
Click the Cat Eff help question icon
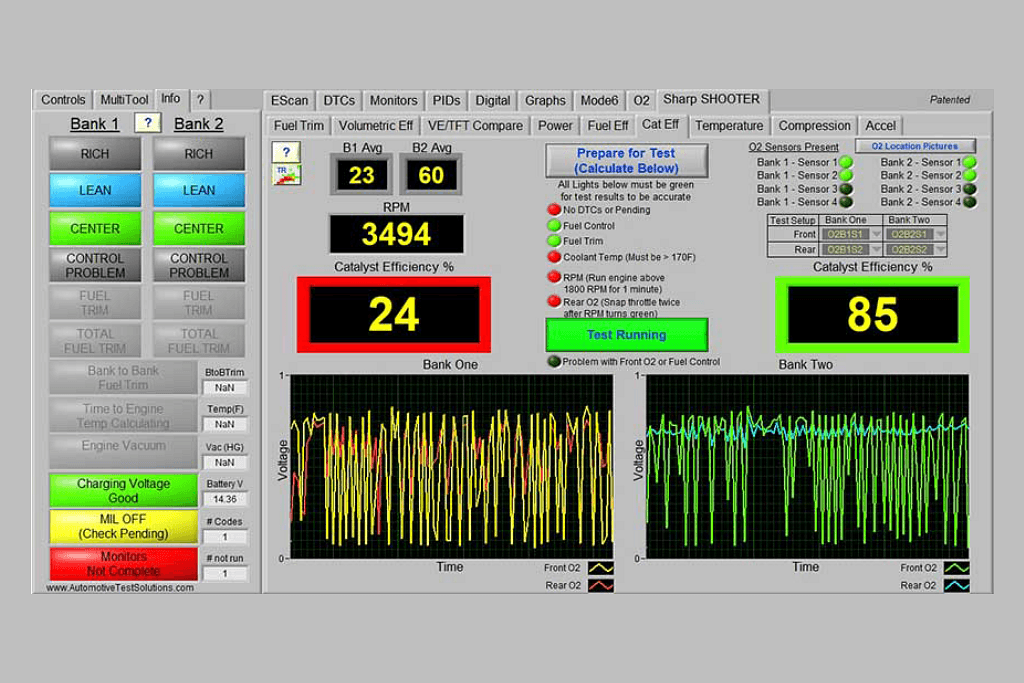tap(286, 152)
